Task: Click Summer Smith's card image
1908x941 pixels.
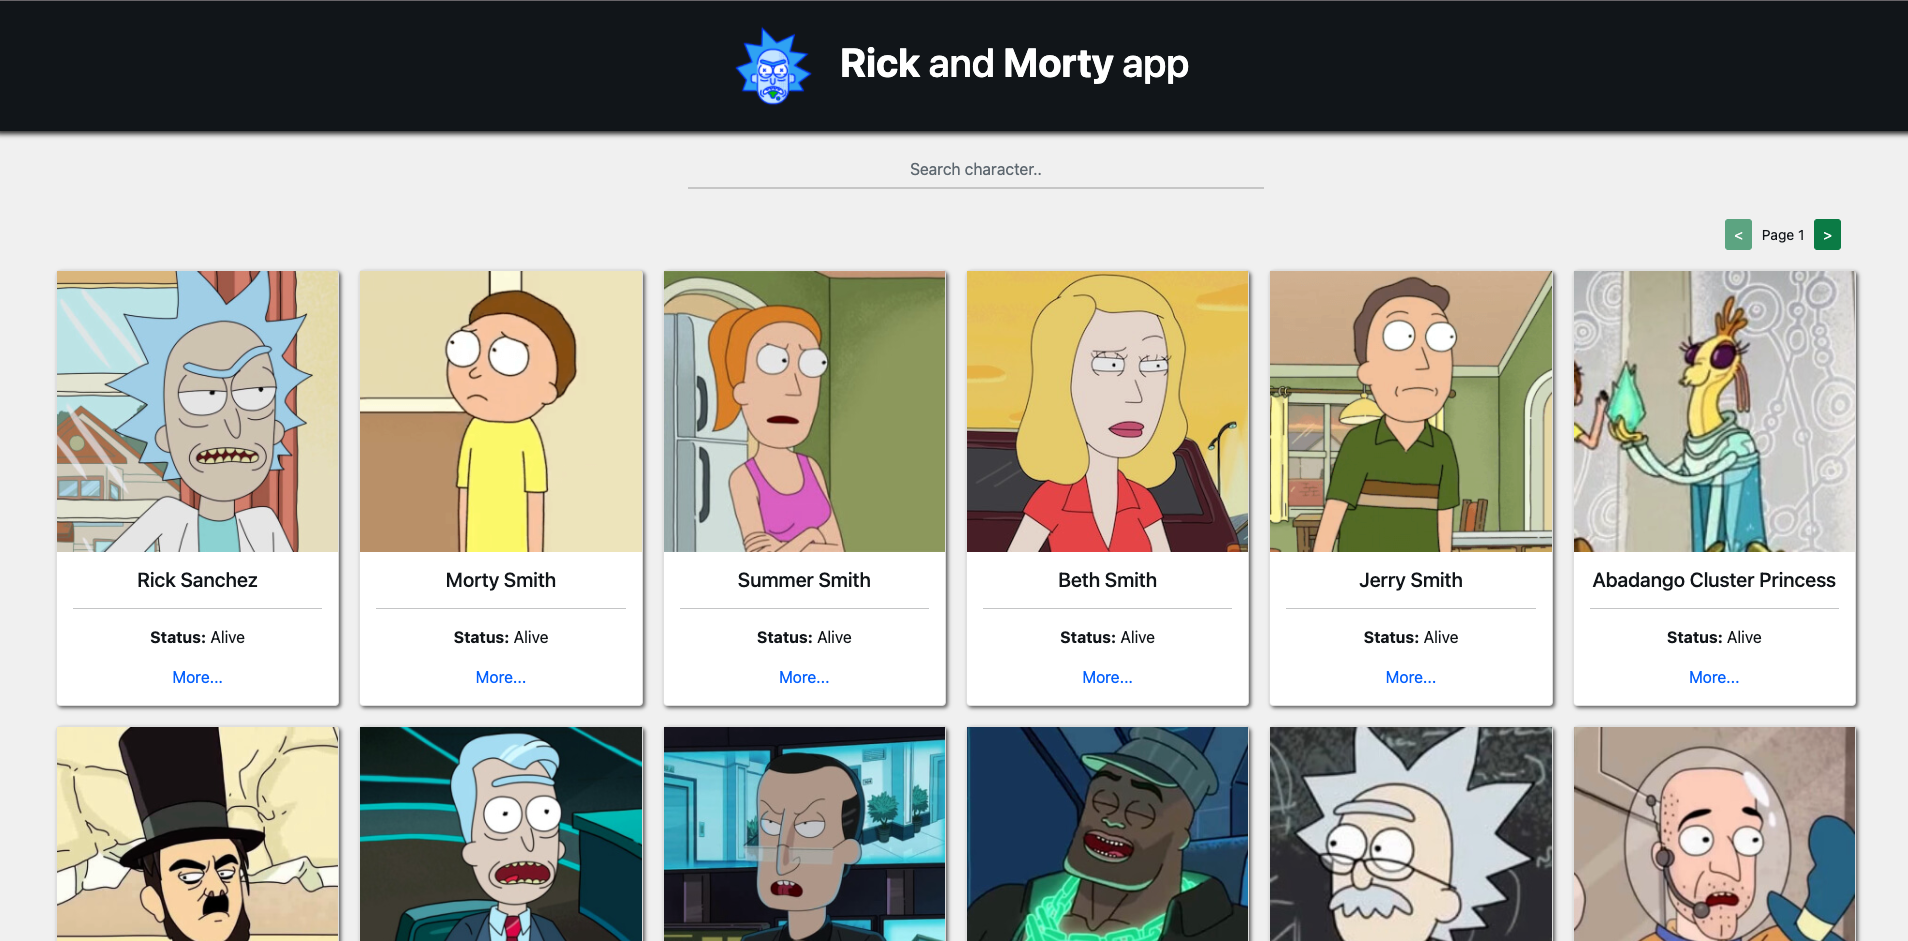Action: click(x=804, y=411)
